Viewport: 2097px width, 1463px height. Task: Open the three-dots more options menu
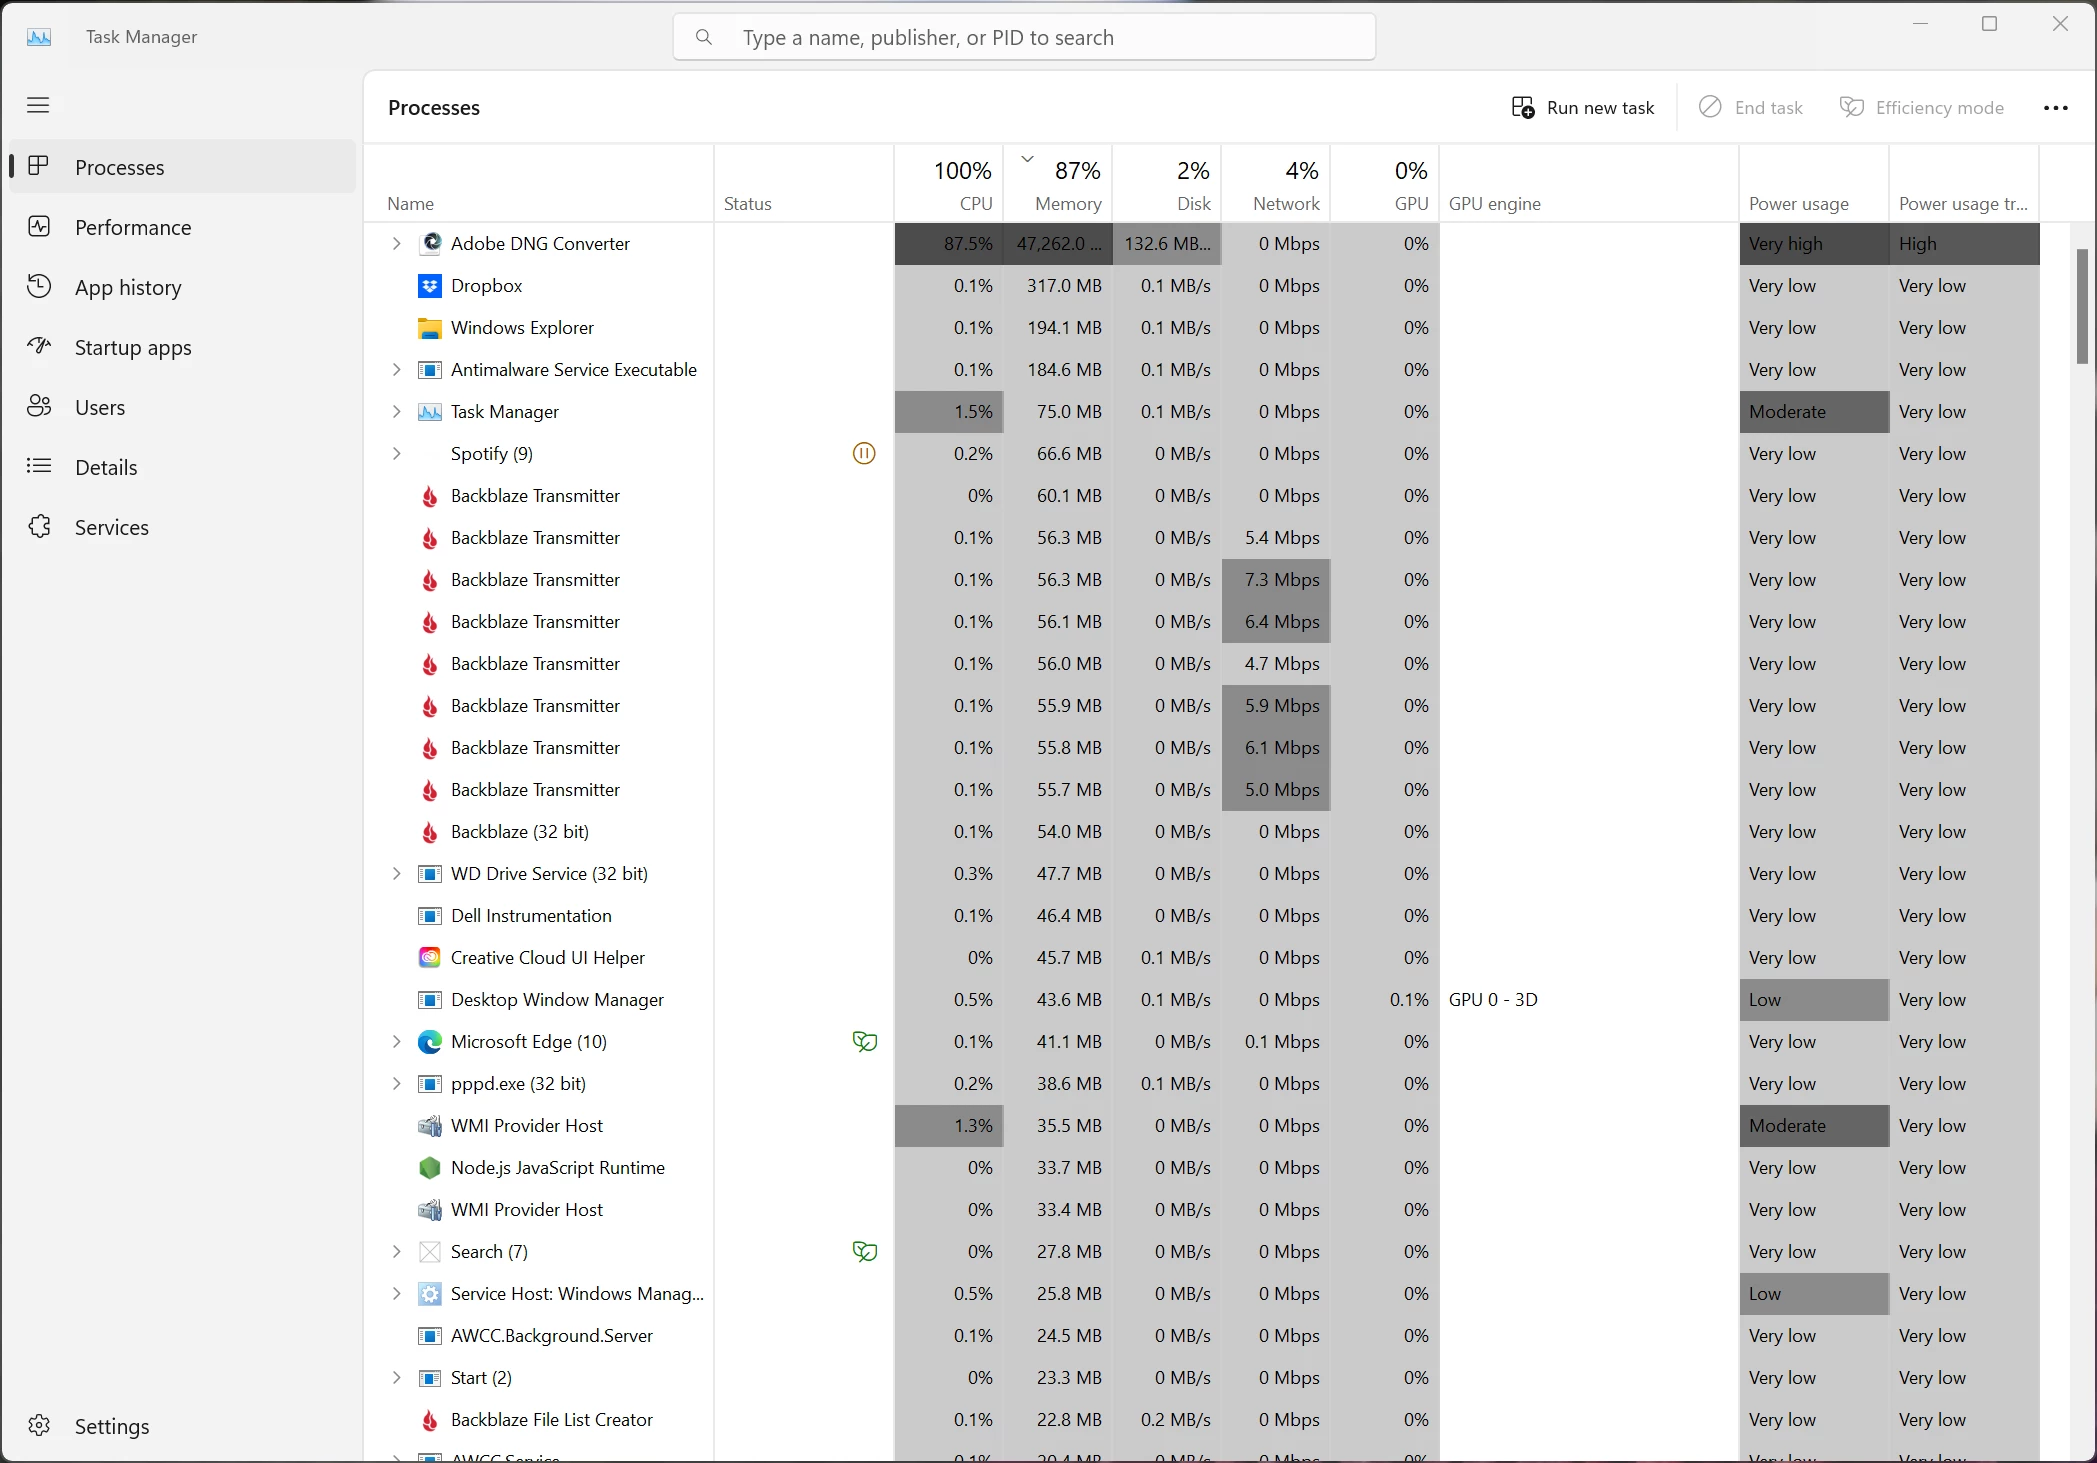(2055, 108)
